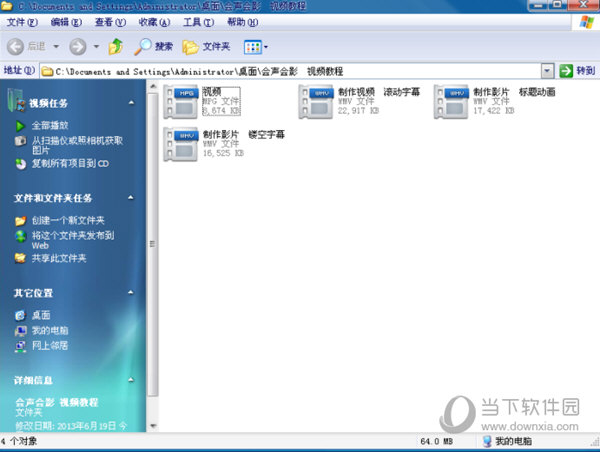Image resolution: width=600 pixels, height=452 pixels.
Task: Click 创建一个新文件夹 link
Action: pos(68,220)
